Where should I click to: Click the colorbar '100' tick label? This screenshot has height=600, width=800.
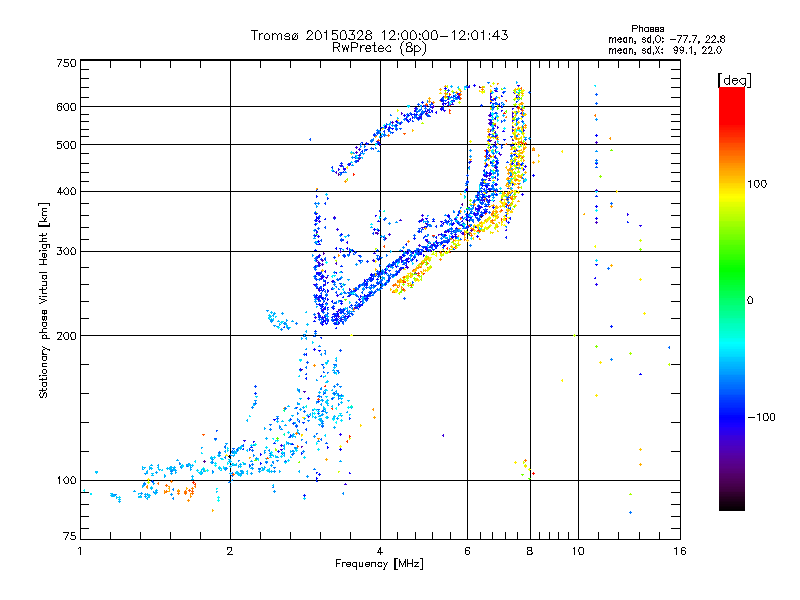tap(757, 184)
